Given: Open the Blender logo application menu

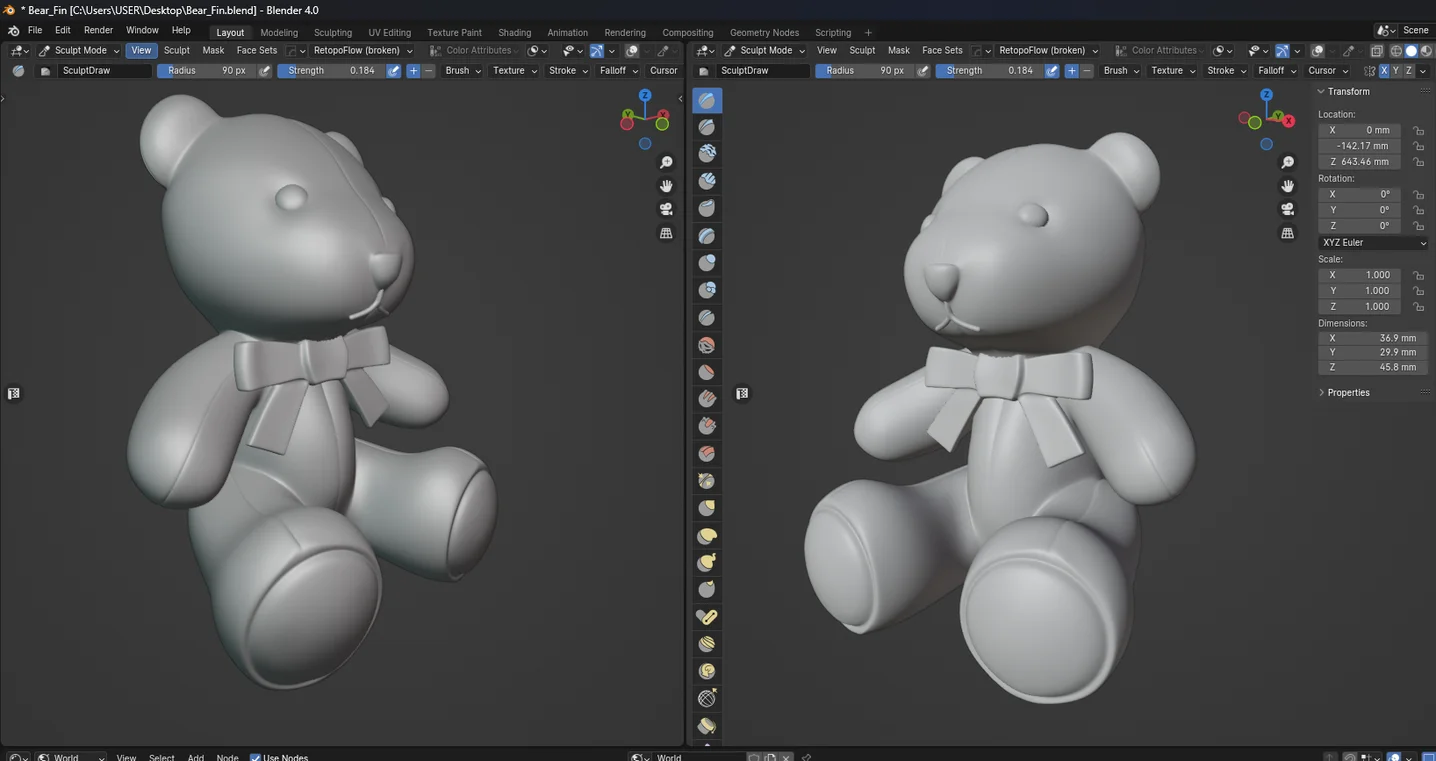Looking at the screenshot, I should (x=14, y=31).
